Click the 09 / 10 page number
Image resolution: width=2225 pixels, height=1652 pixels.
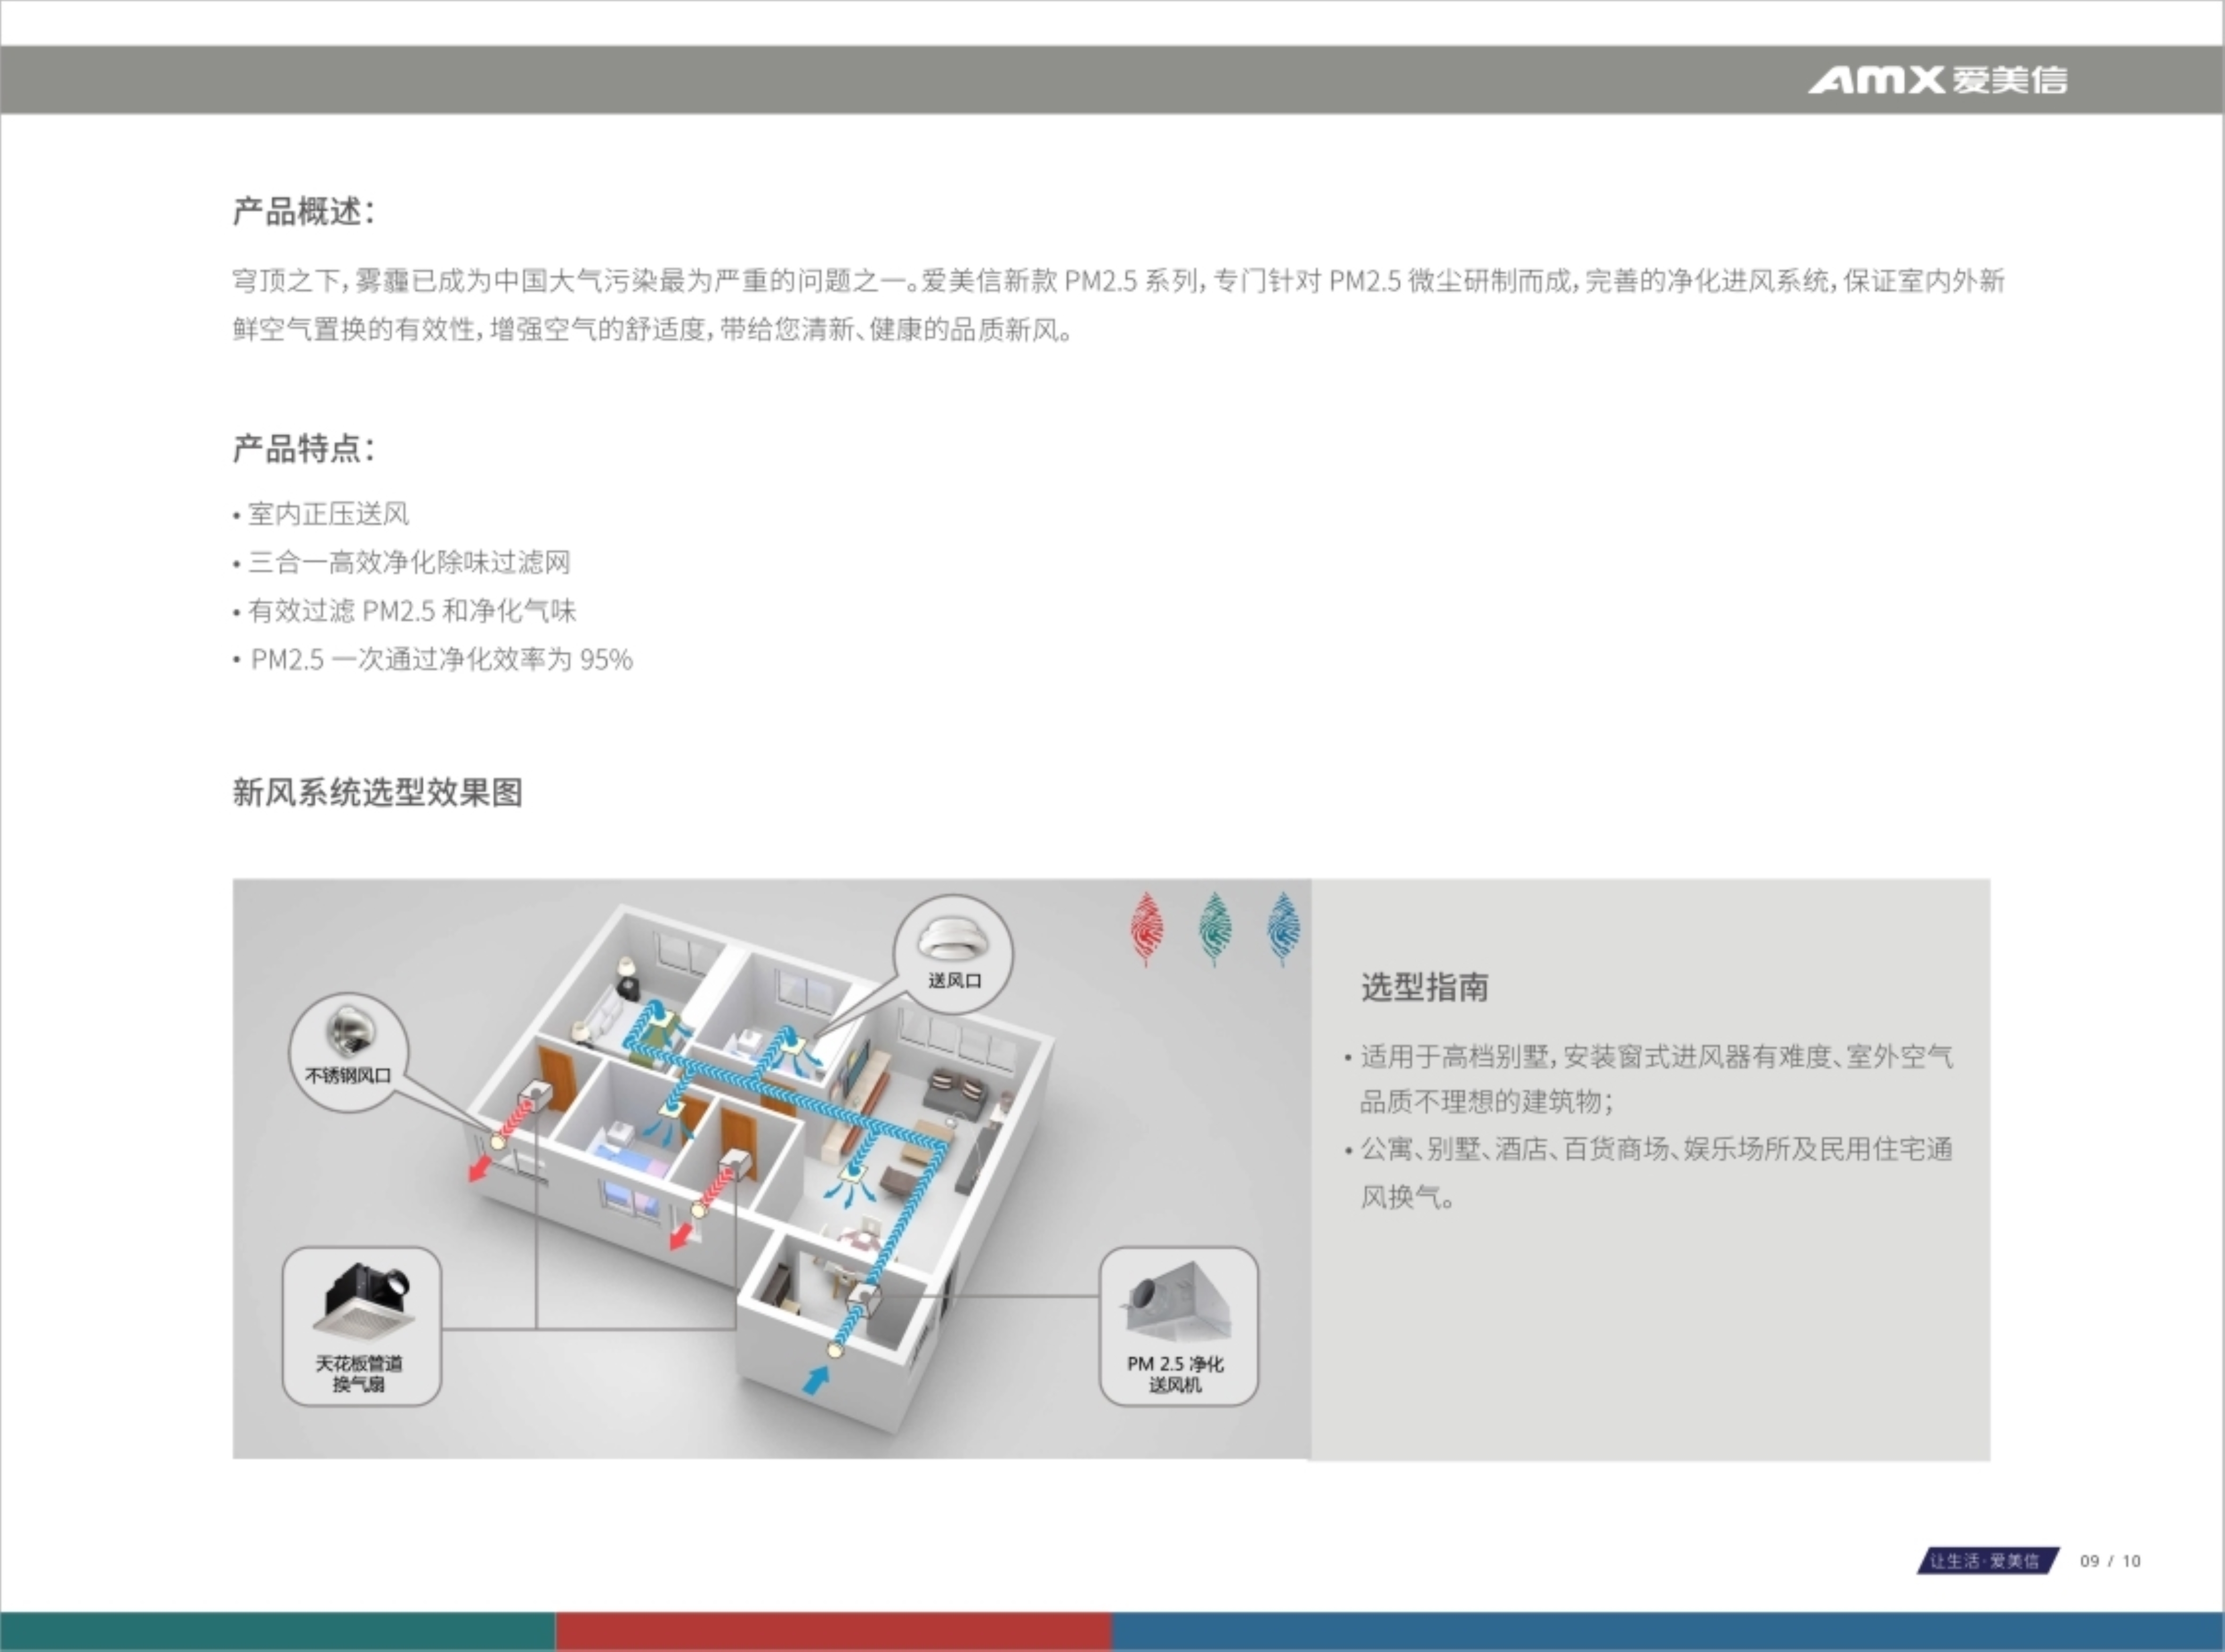click(2110, 1561)
